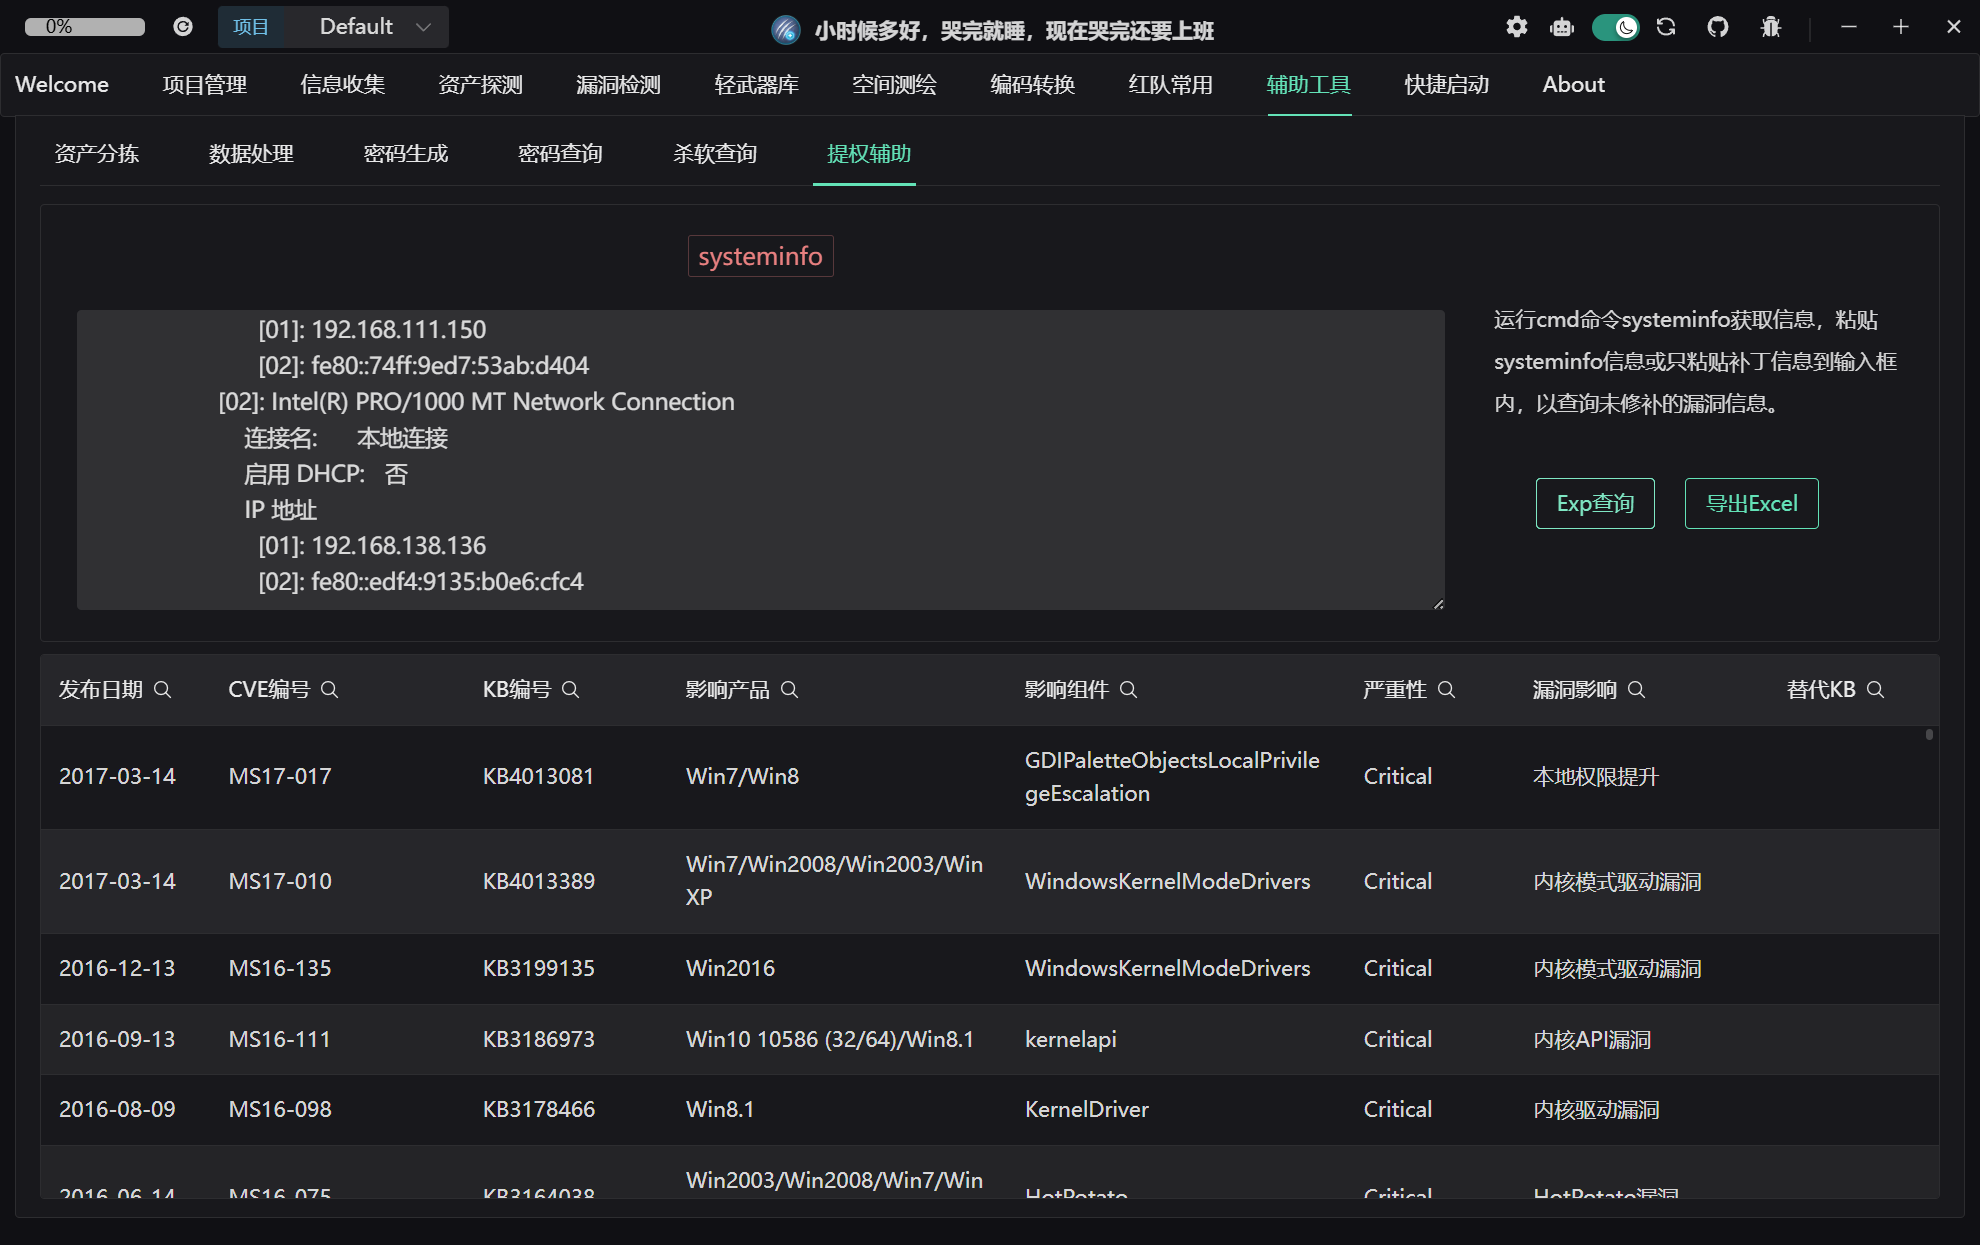Click the 0% progress bar
The width and height of the screenshot is (1980, 1245).
pos(85,27)
